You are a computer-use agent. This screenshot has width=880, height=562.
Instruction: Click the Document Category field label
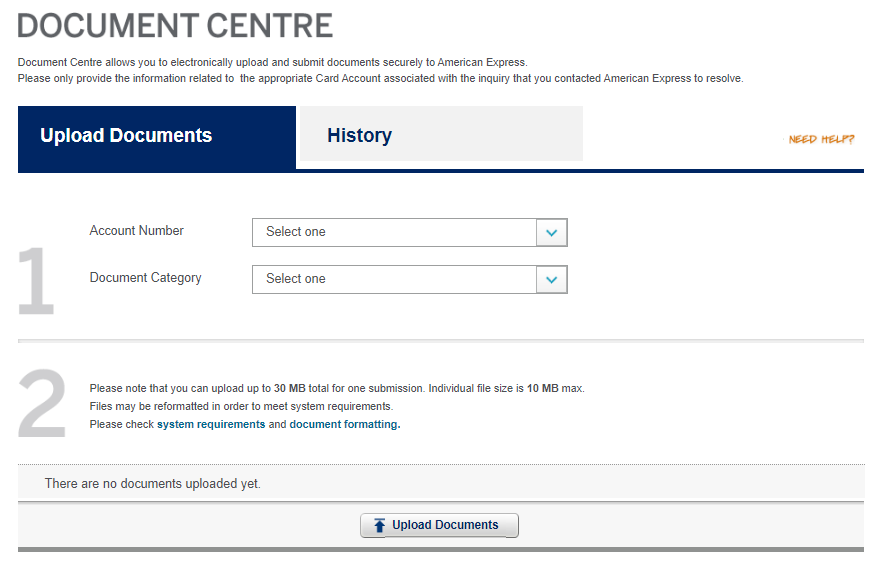[146, 277]
